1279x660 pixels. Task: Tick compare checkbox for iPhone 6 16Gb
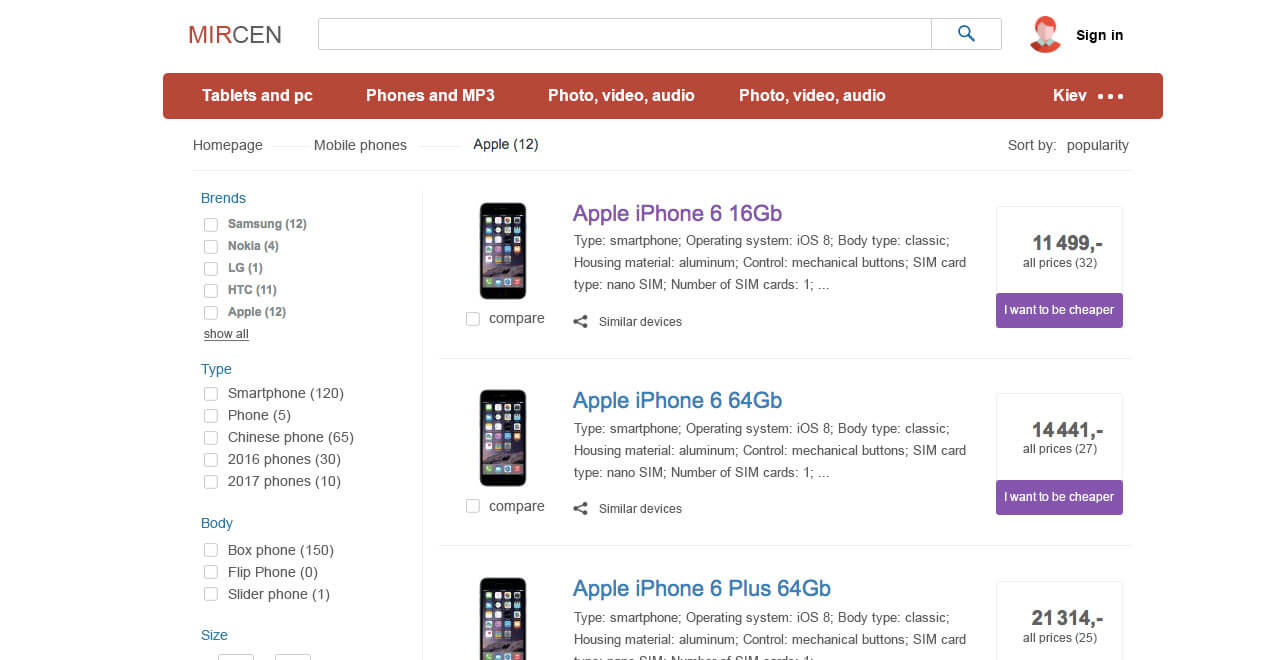473,319
